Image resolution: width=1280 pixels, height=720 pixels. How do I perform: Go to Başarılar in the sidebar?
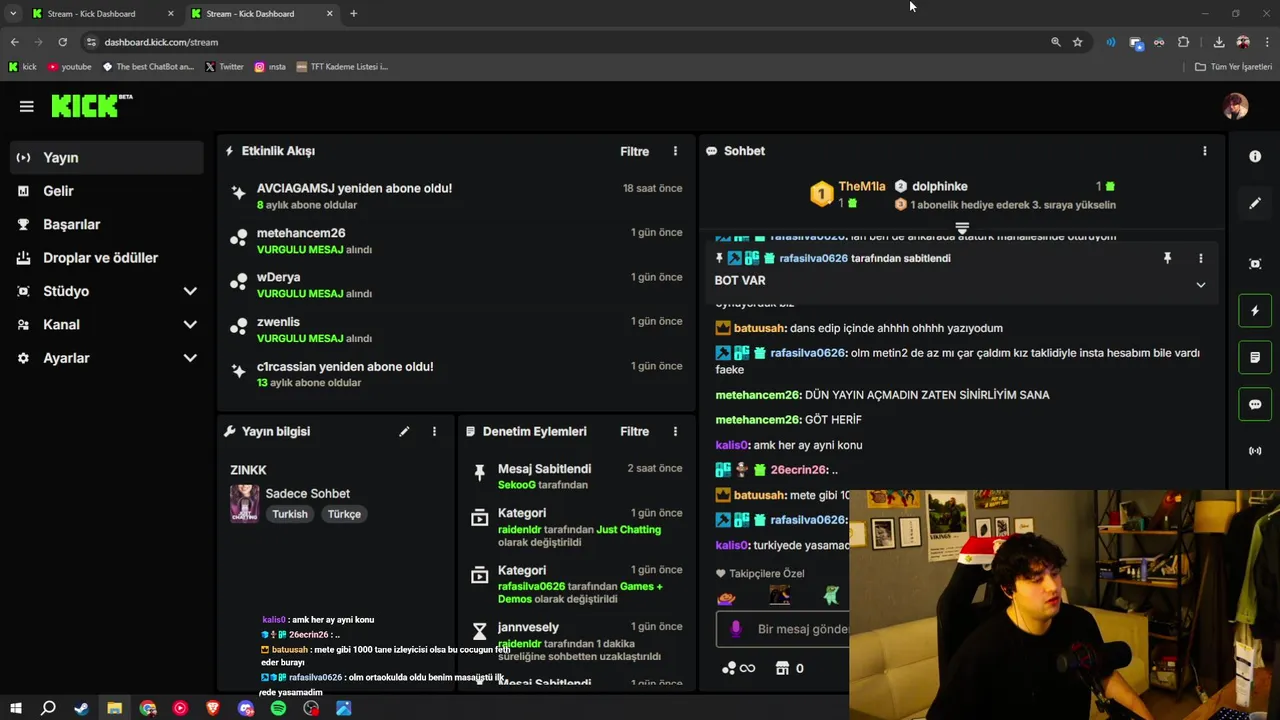(107, 224)
